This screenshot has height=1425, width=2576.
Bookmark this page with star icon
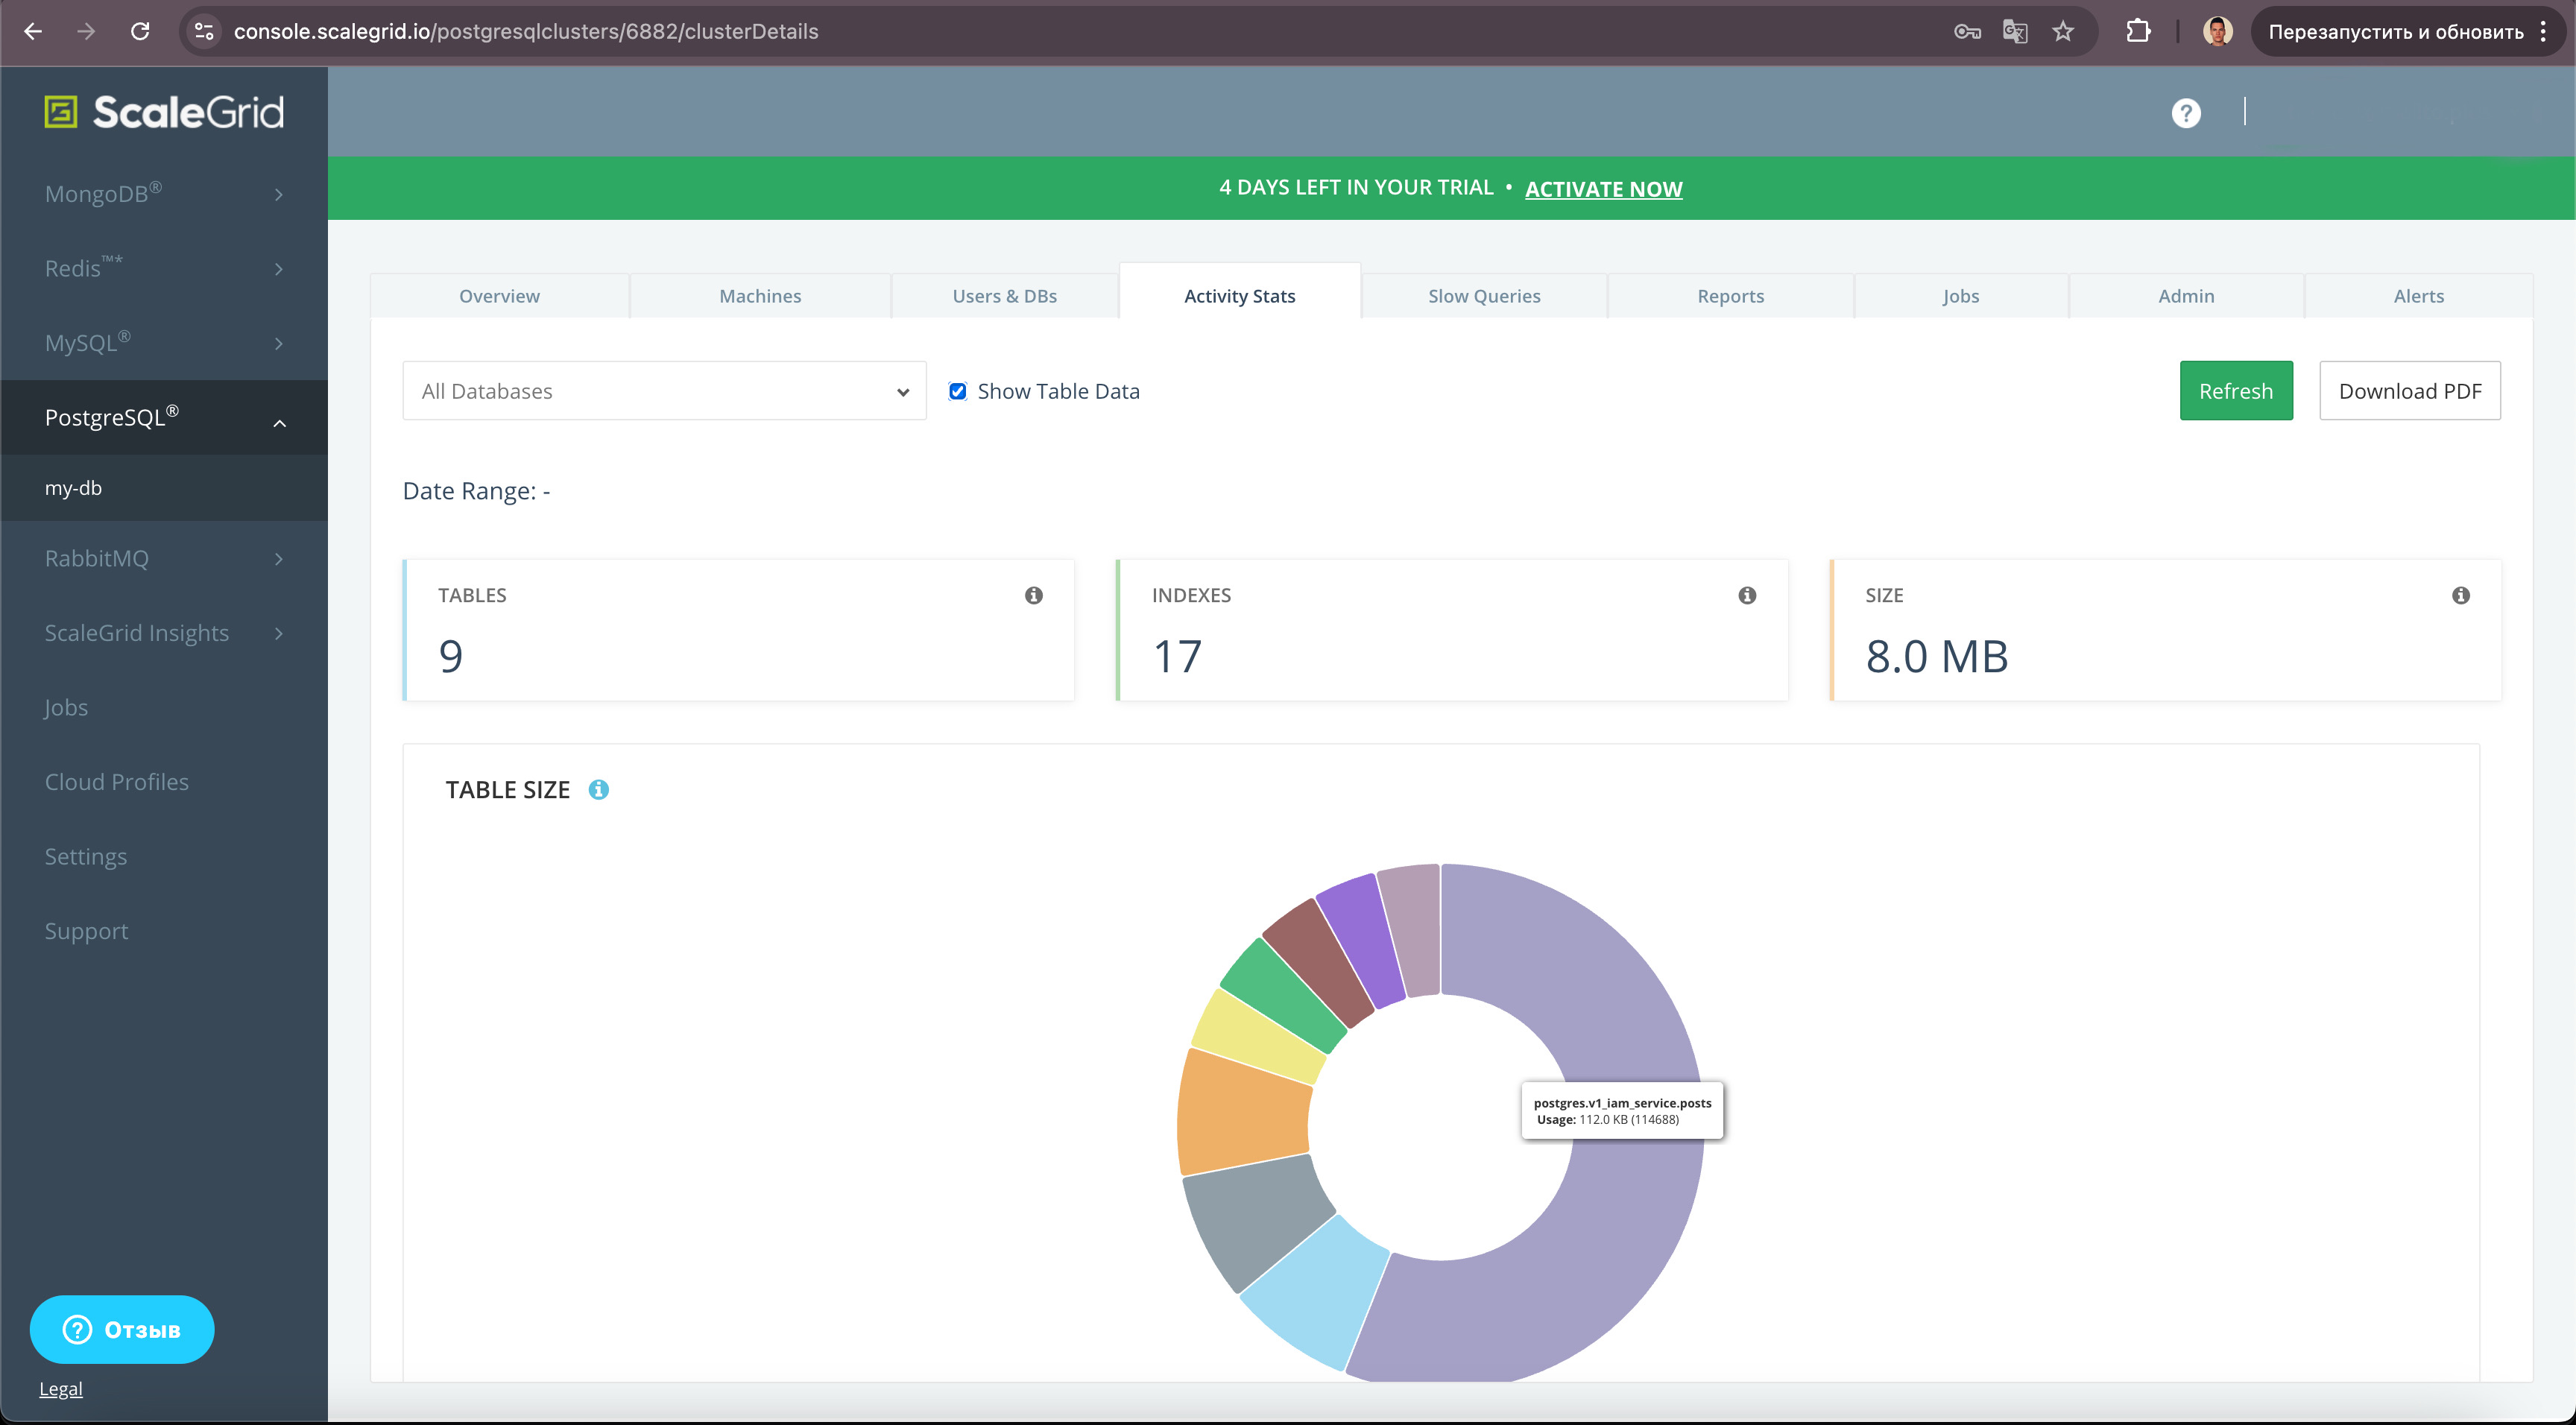tap(2063, 31)
